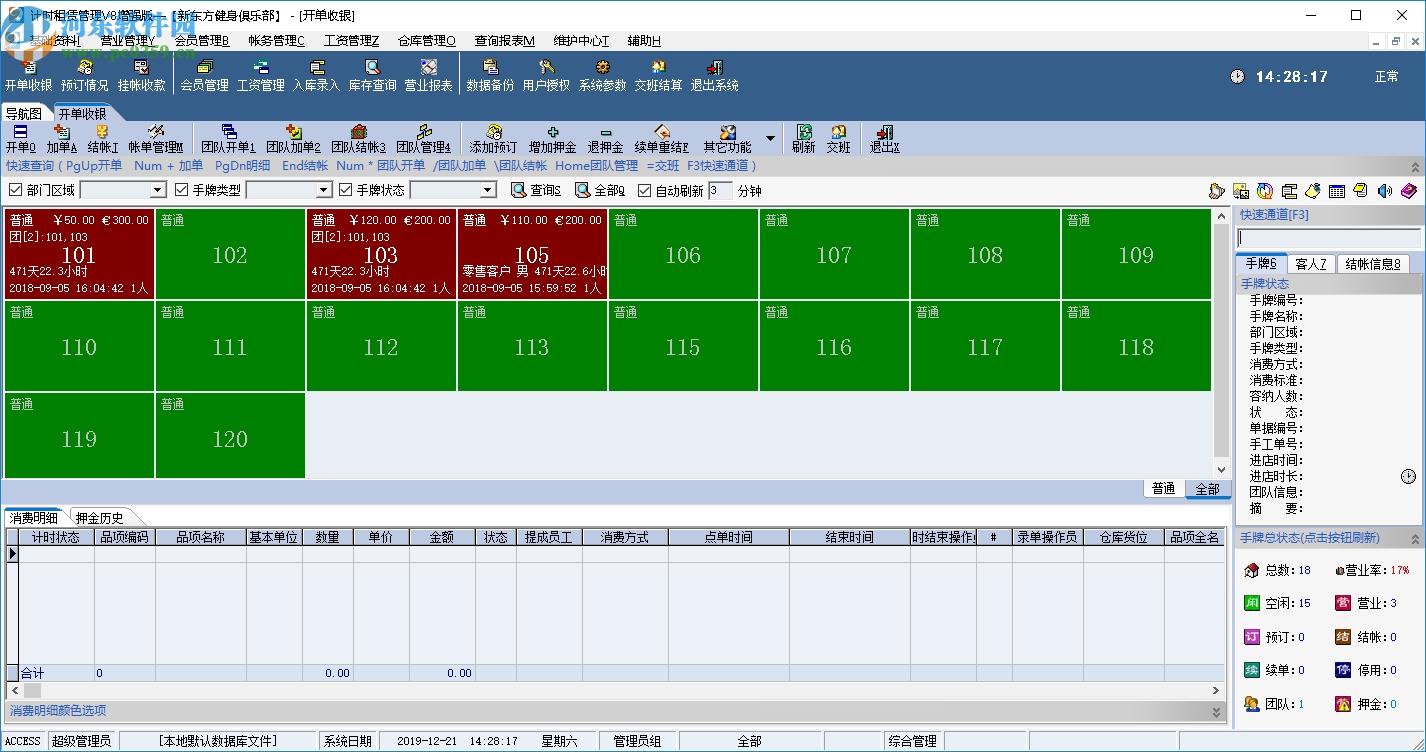Open 用户授权 user permissions
1426x752 pixels.
coord(547,76)
